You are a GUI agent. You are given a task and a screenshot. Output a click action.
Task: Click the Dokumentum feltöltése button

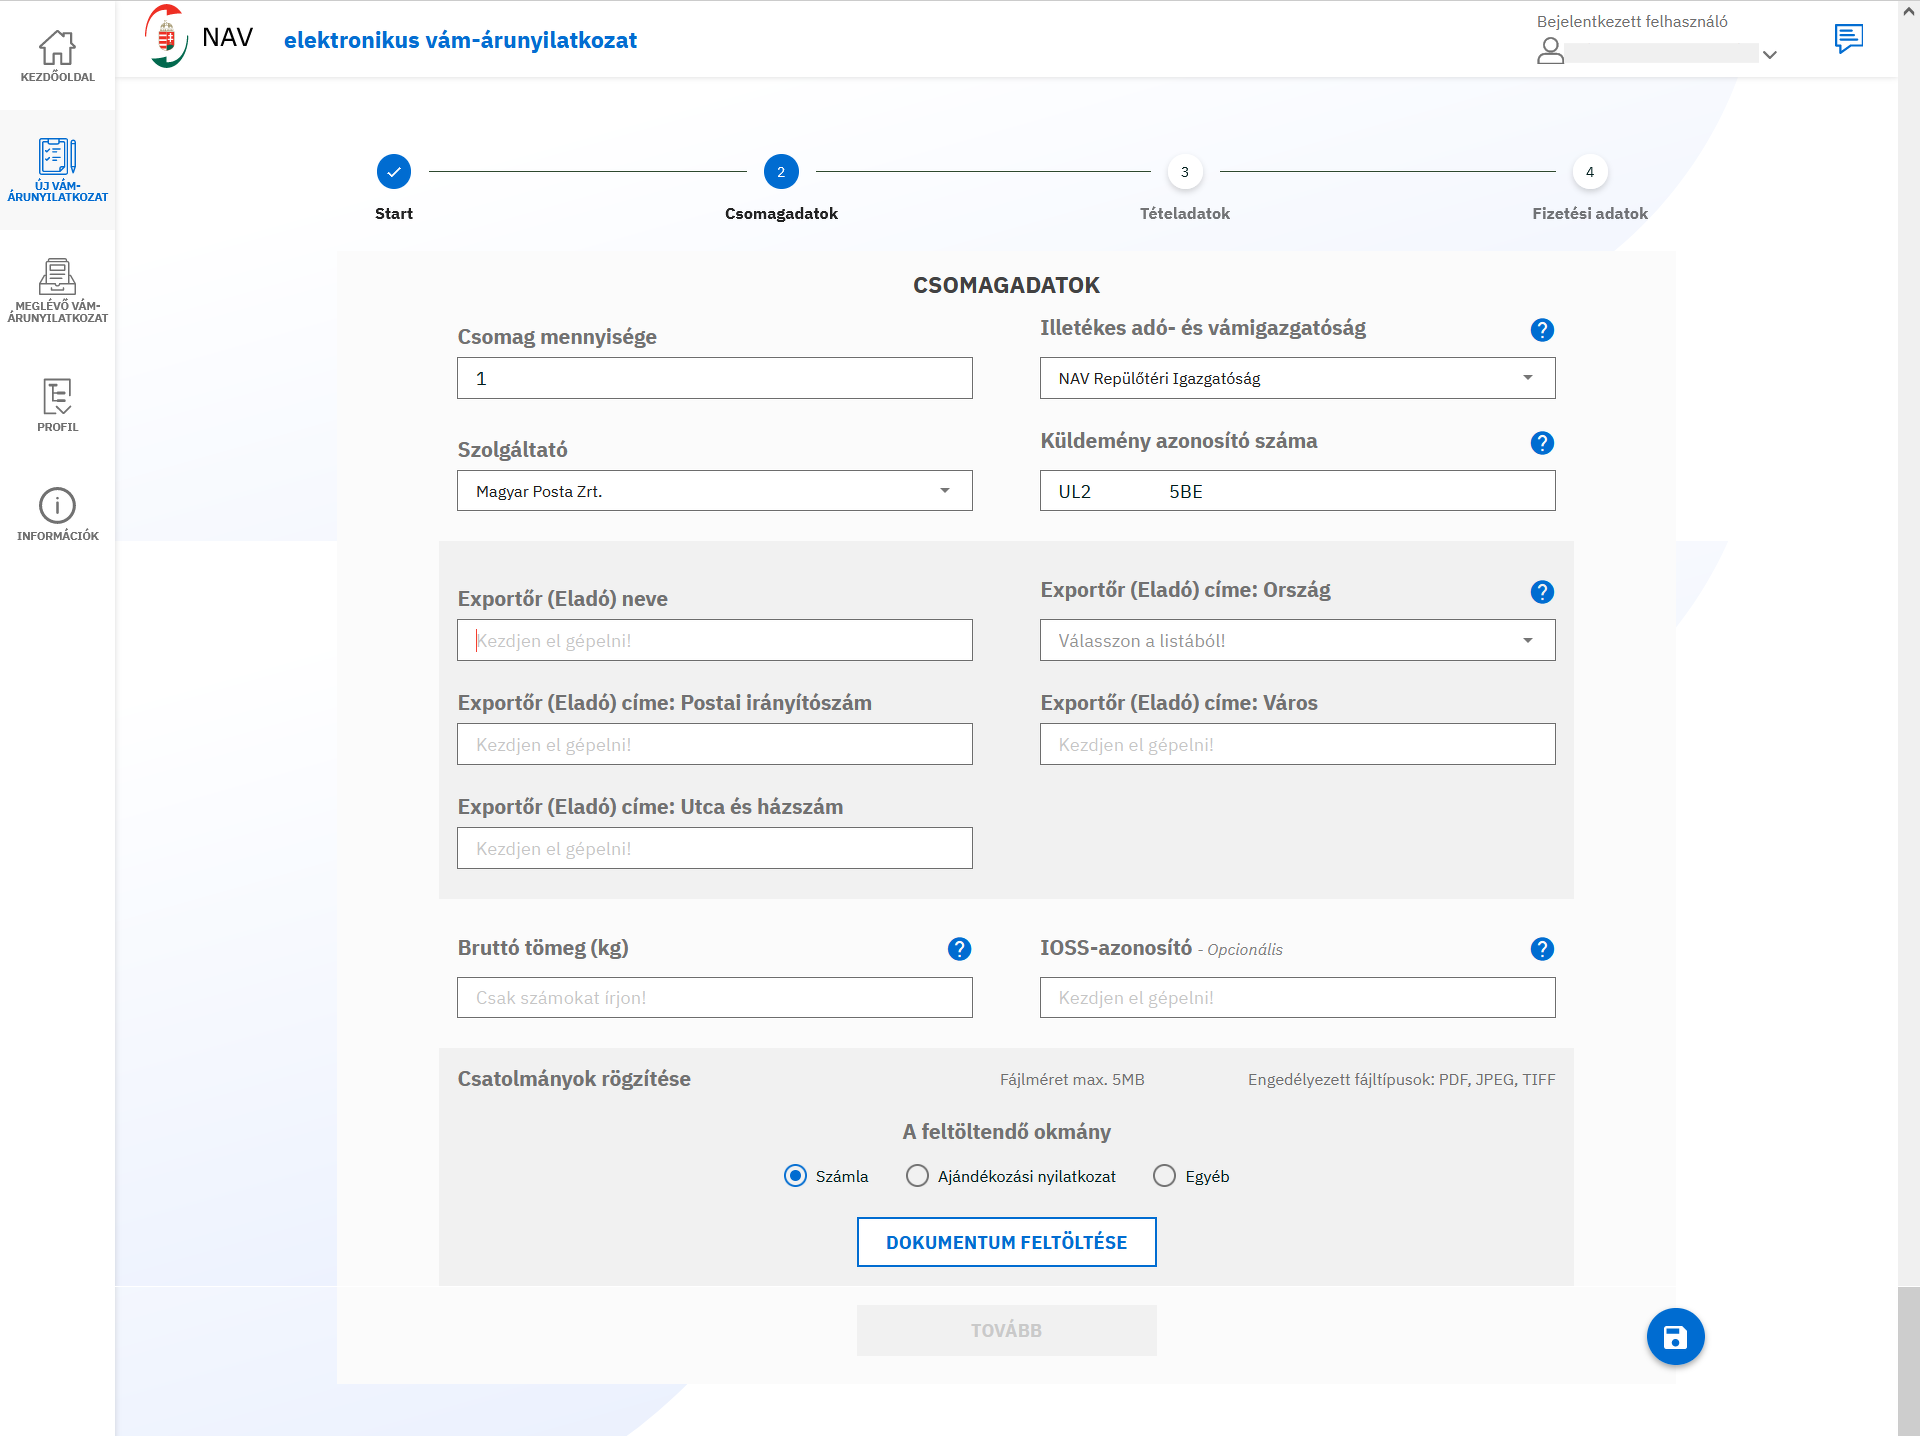tap(1006, 1242)
